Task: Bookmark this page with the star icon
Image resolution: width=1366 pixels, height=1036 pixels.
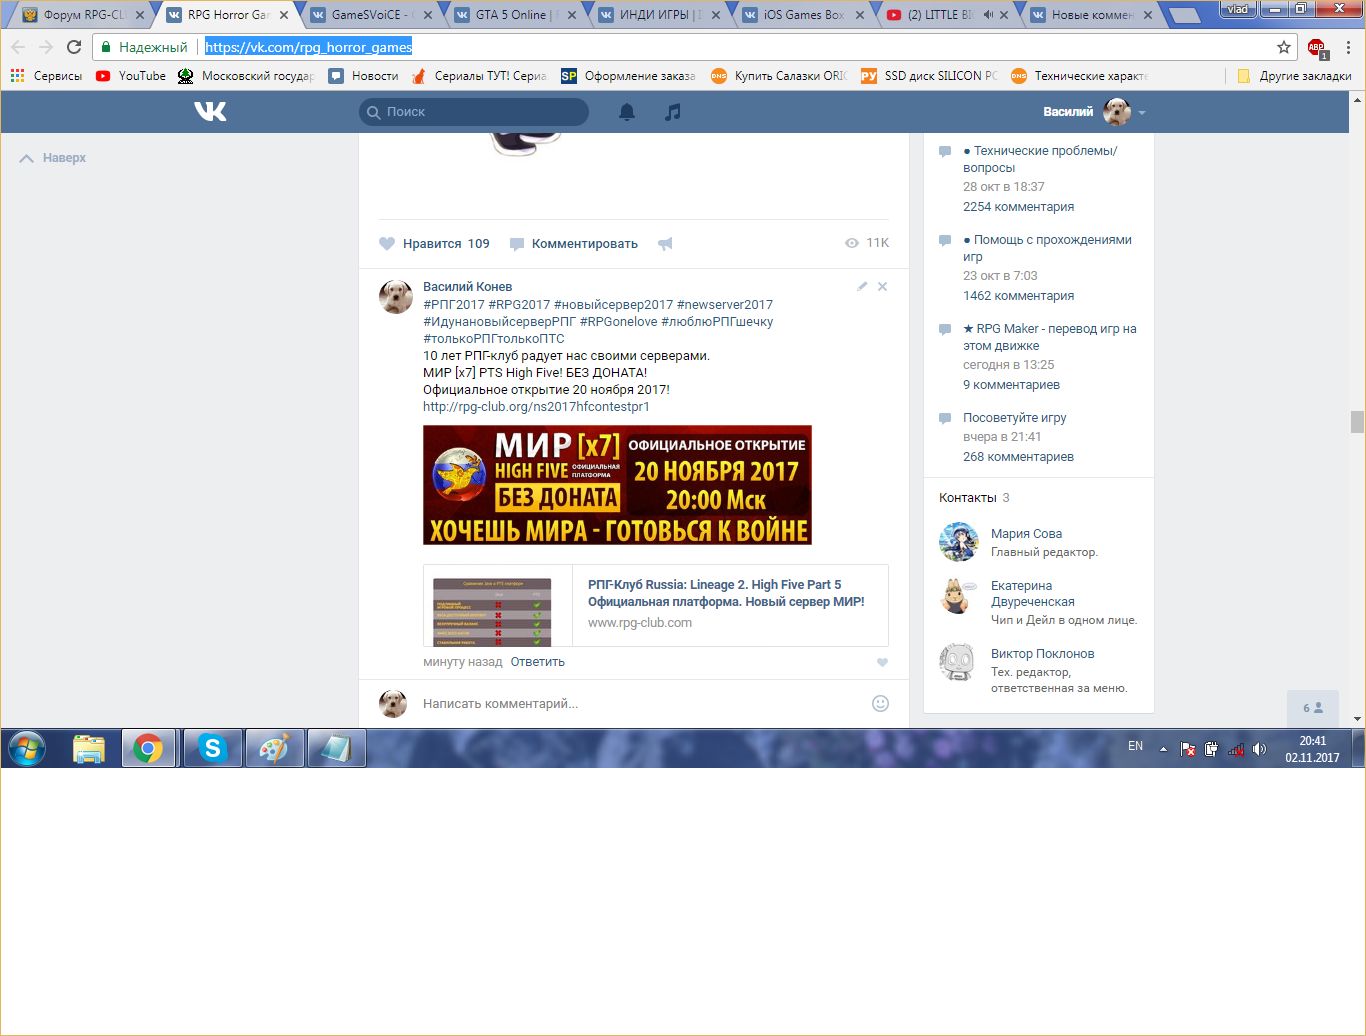Action: 1284,47
